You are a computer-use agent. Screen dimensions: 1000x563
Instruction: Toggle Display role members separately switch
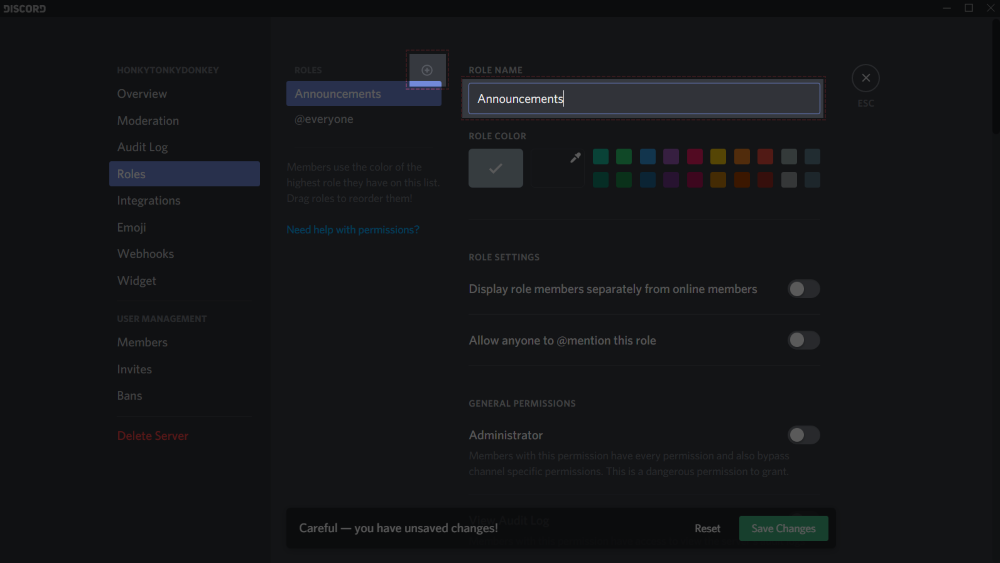pos(804,289)
